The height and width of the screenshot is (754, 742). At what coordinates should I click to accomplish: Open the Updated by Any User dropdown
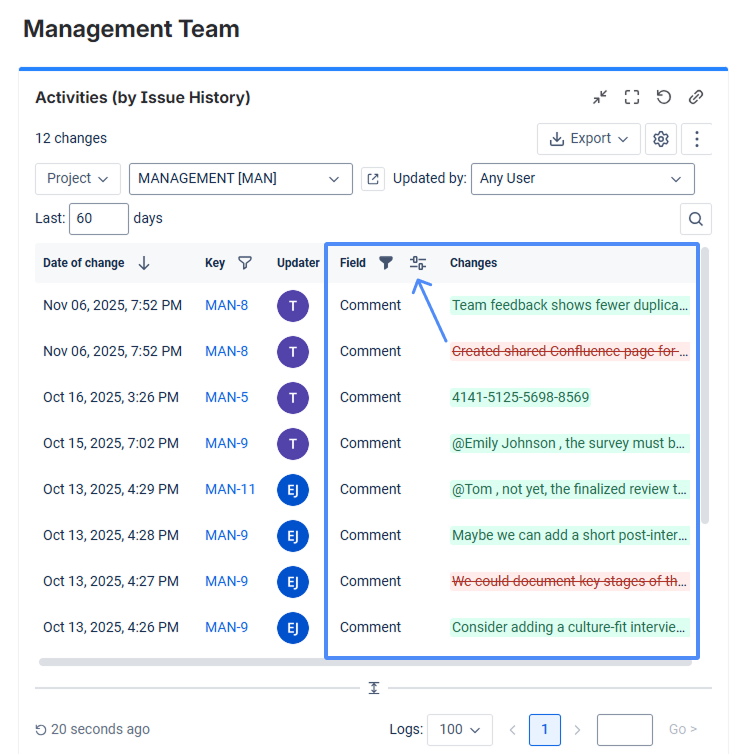click(582, 179)
